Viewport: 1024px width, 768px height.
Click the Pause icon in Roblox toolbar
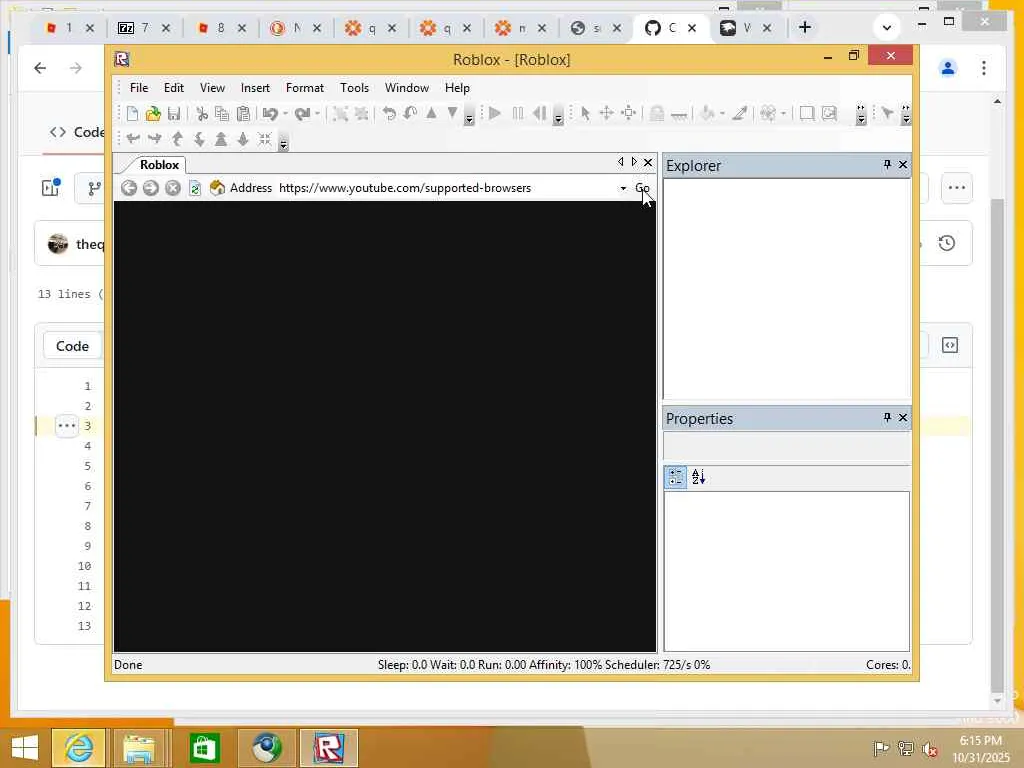pos(518,114)
